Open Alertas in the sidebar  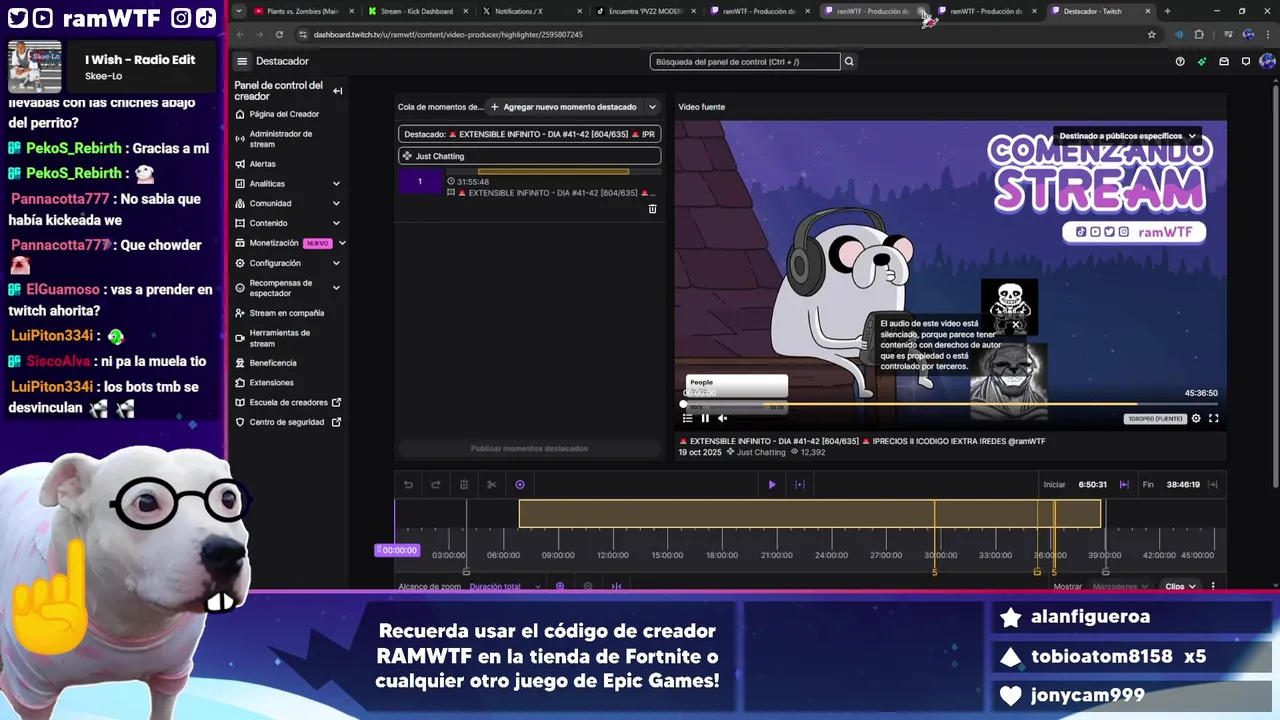click(263, 164)
